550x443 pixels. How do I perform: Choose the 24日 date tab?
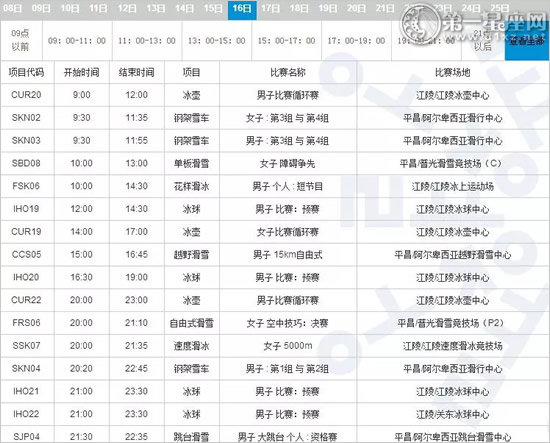(x=471, y=8)
